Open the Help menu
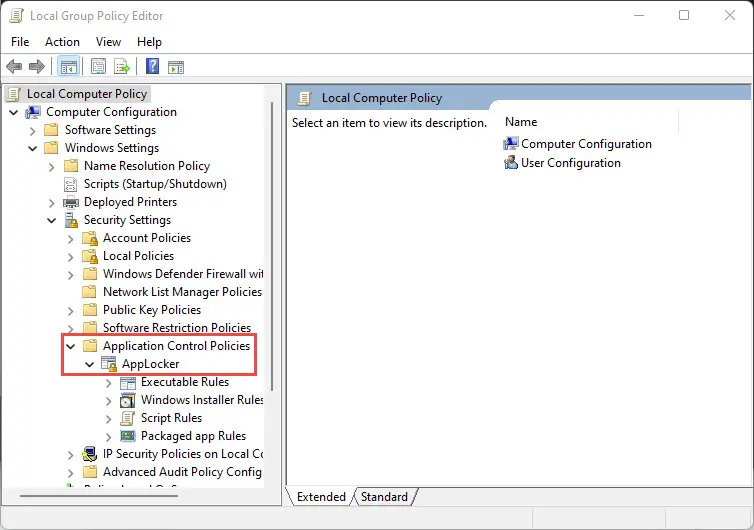This screenshot has height=530, width=754. coord(149,42)
